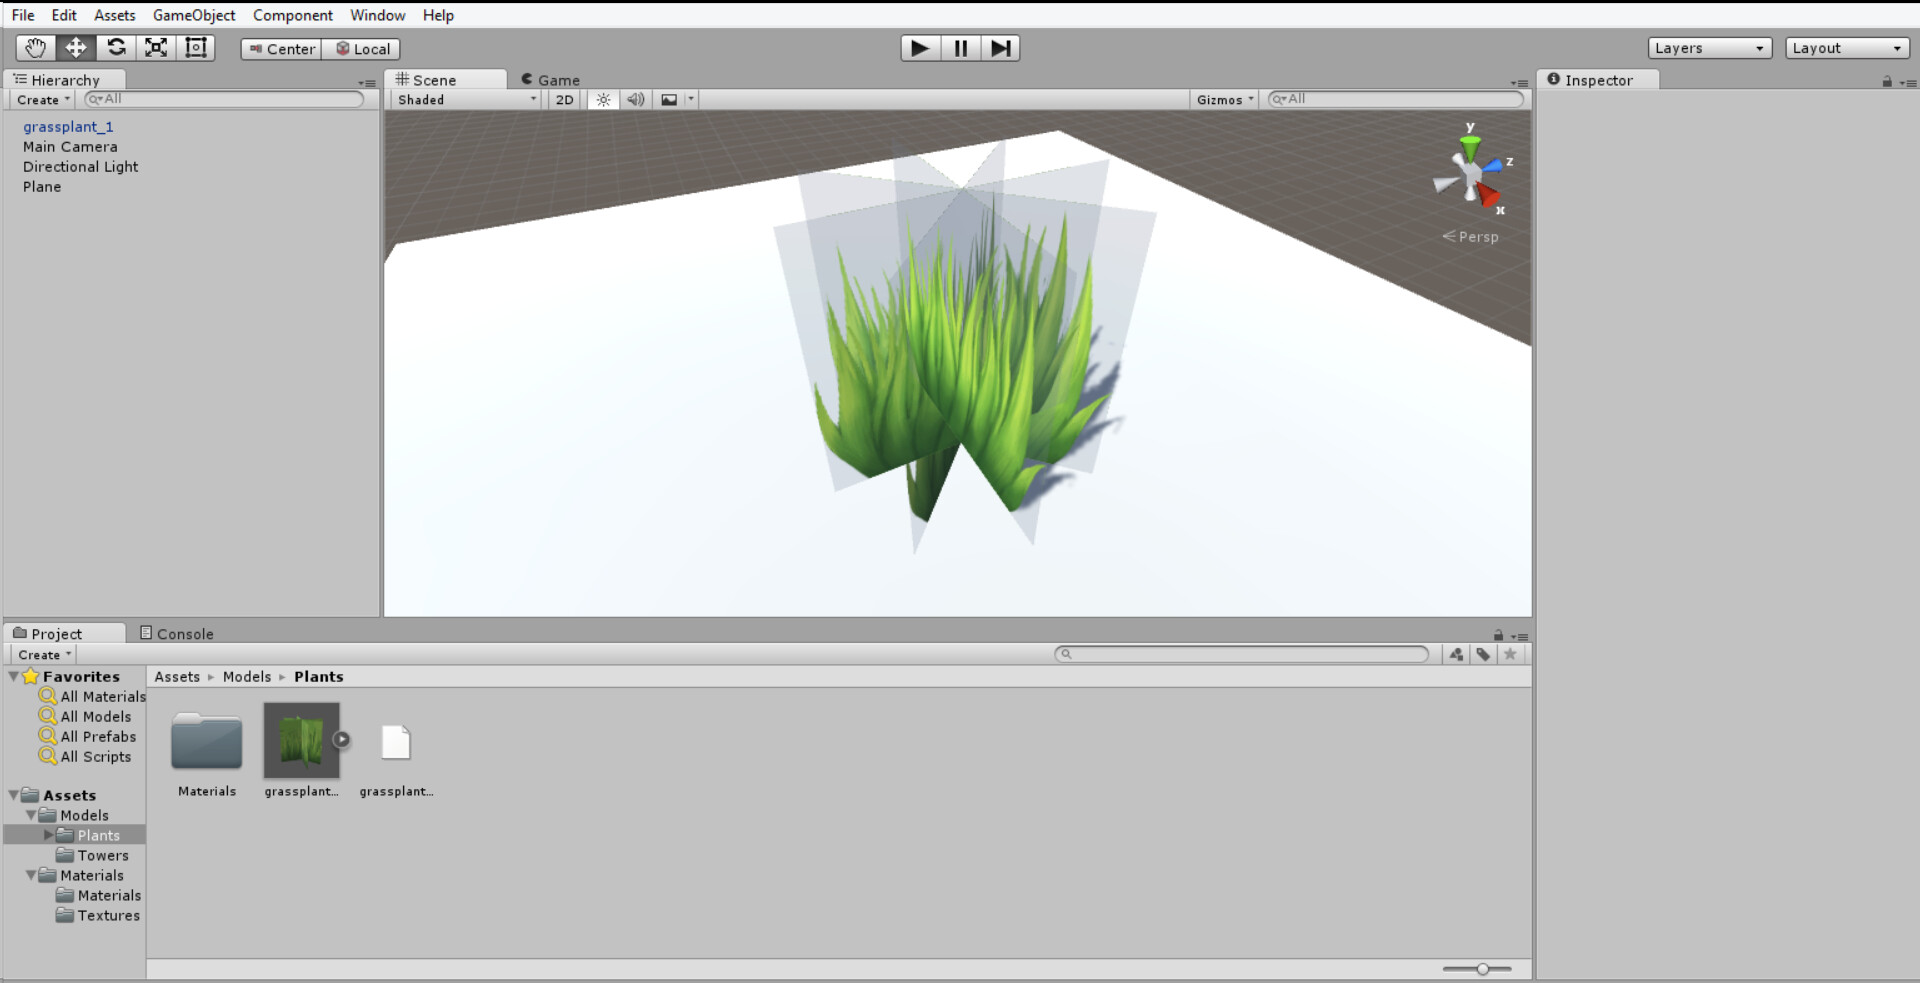Switch to the Console tab

pyautogui.click(x=176, y=633)
